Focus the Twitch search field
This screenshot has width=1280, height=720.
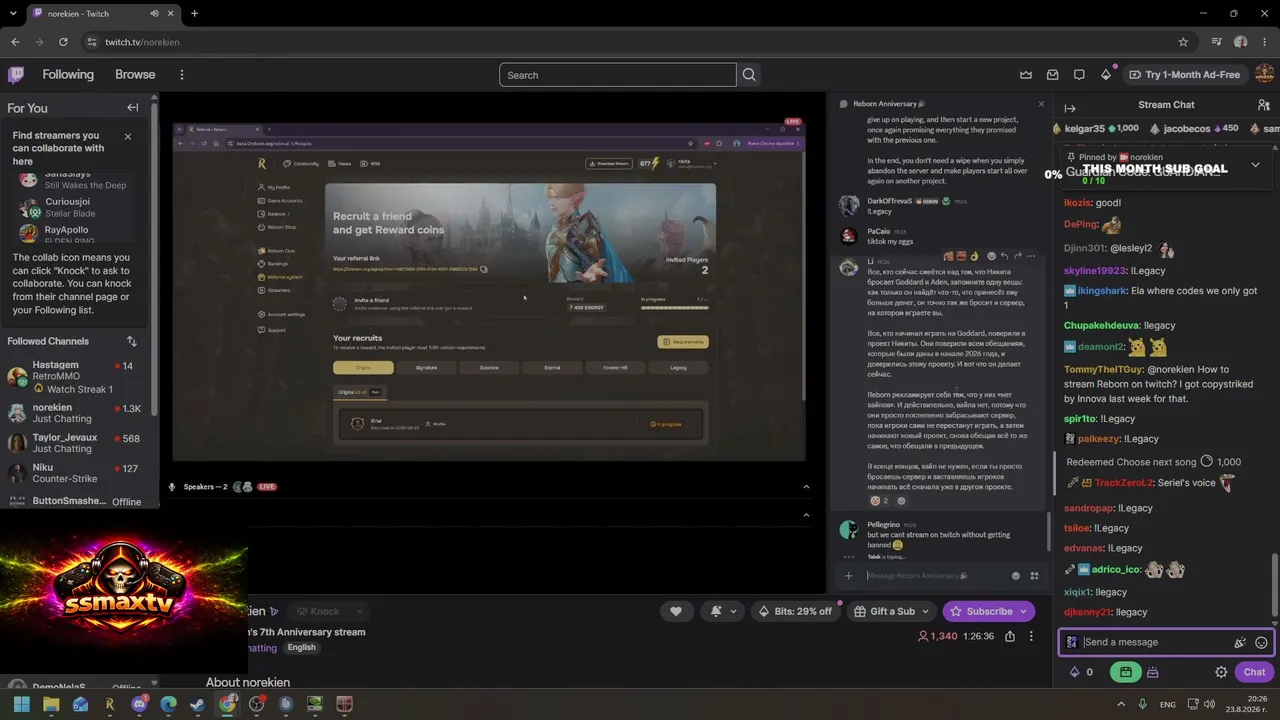click(617, 75)
